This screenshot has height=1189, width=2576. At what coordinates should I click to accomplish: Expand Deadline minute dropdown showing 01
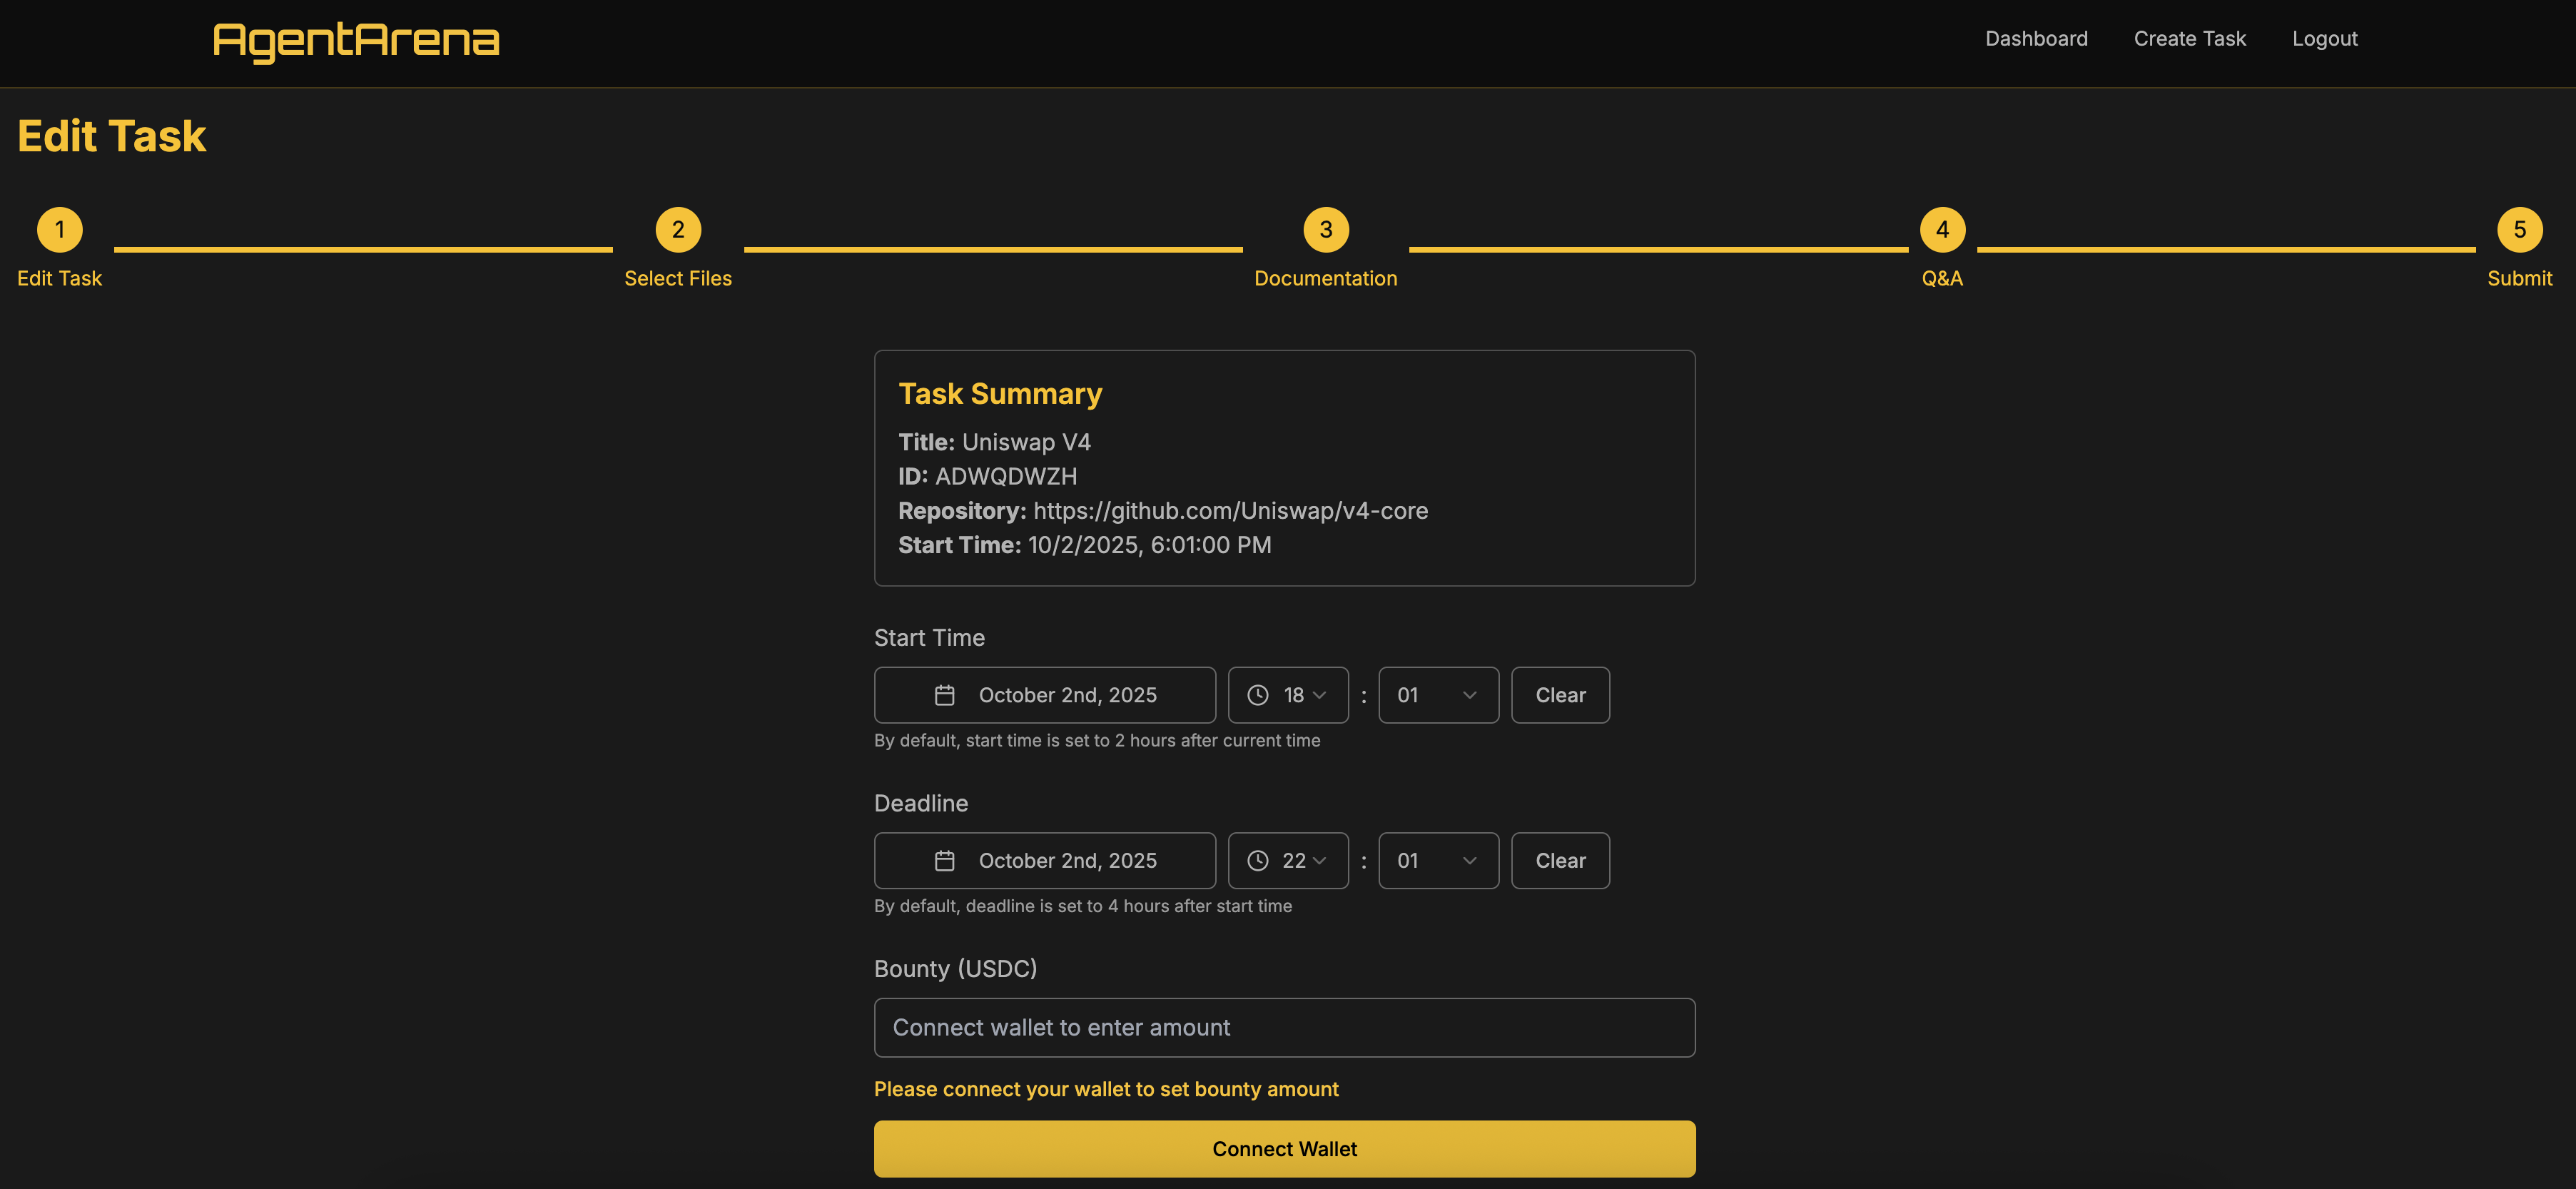pyautogui.click(x=1437, y=861)
